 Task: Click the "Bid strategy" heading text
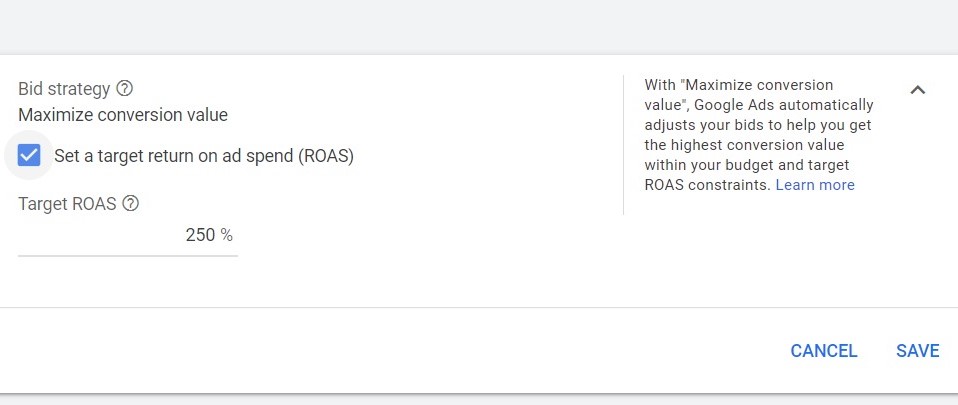click(64, 89)
